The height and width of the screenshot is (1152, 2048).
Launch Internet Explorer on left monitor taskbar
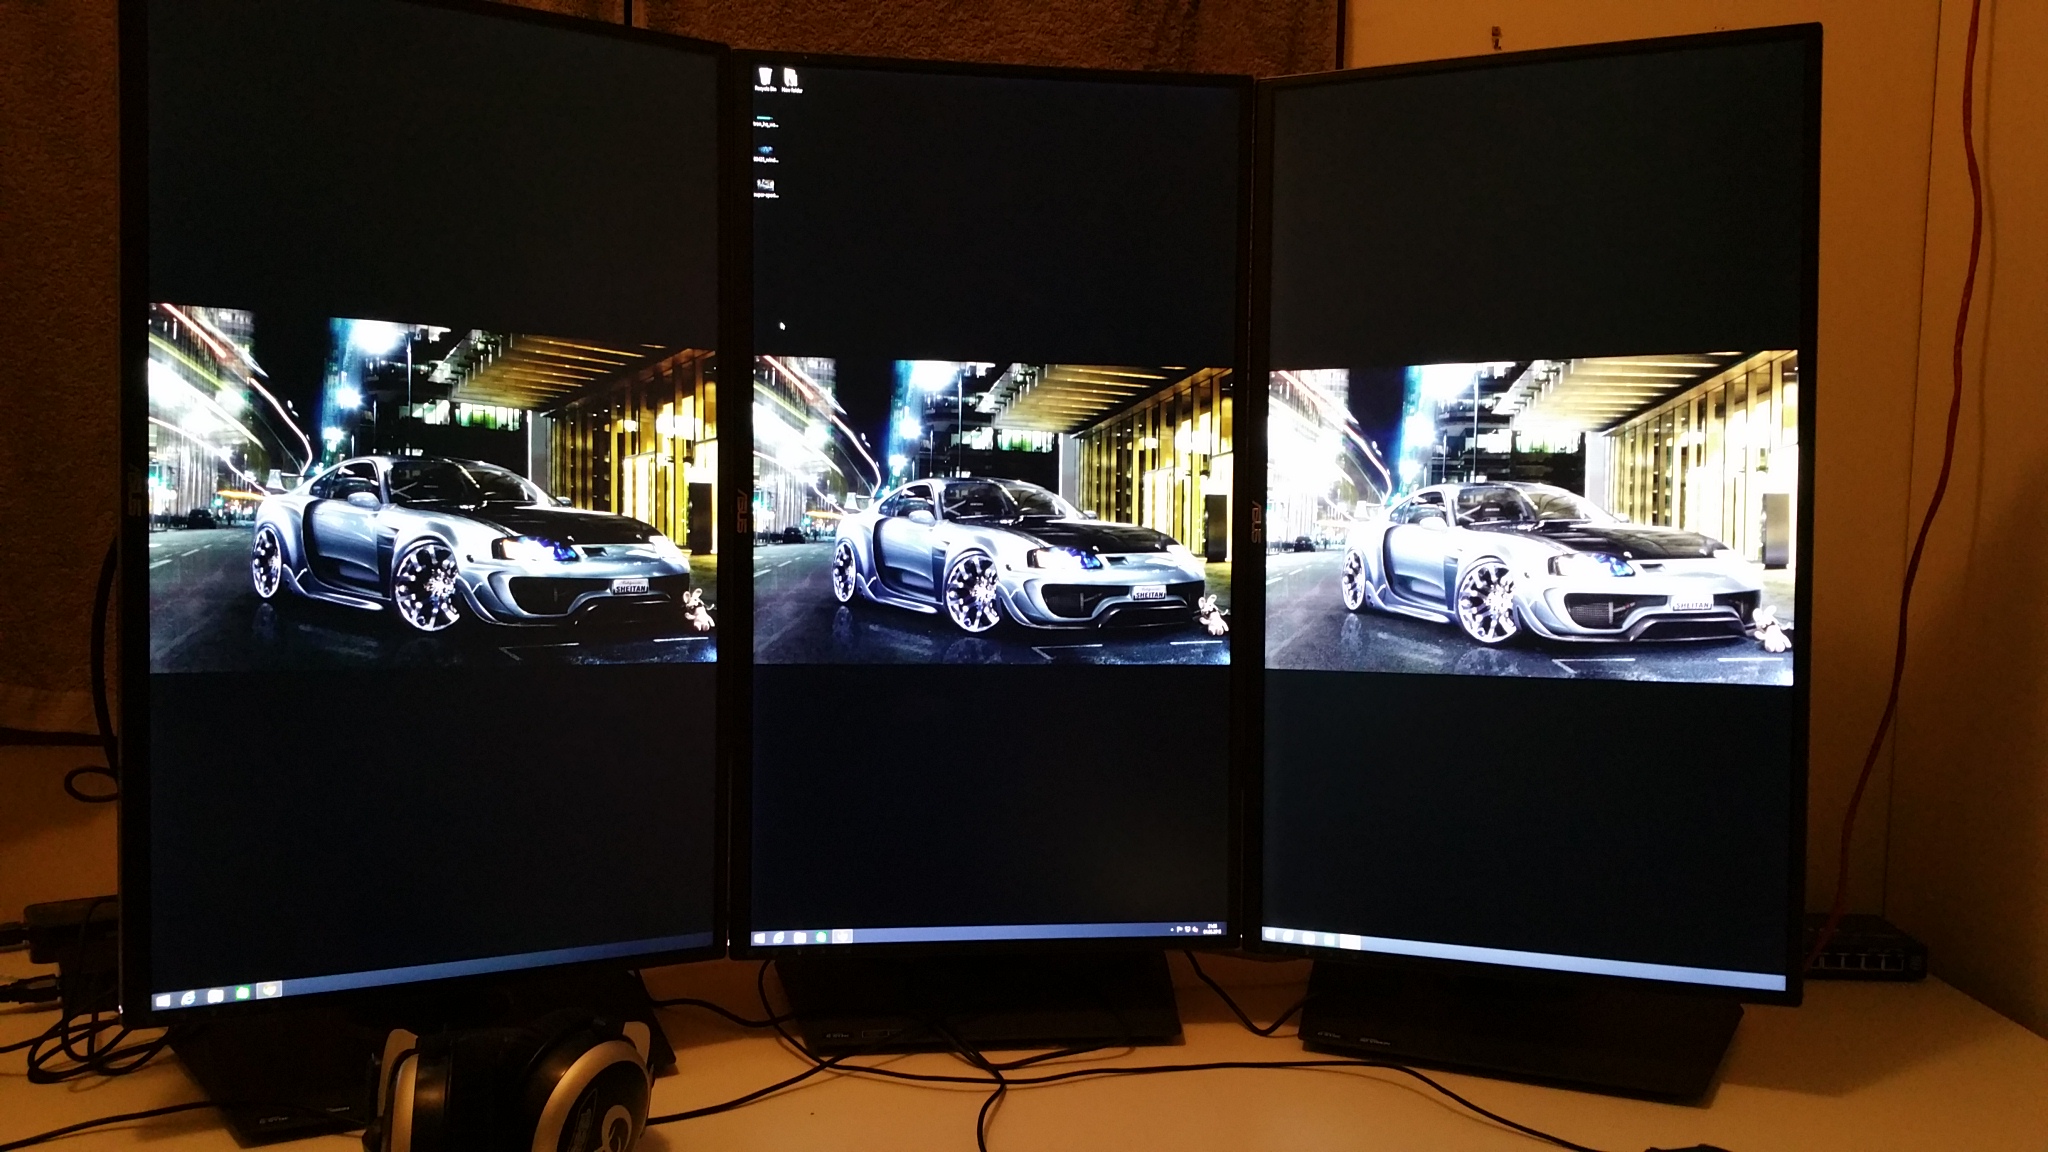pyautogui.click(x=188, y=998)
